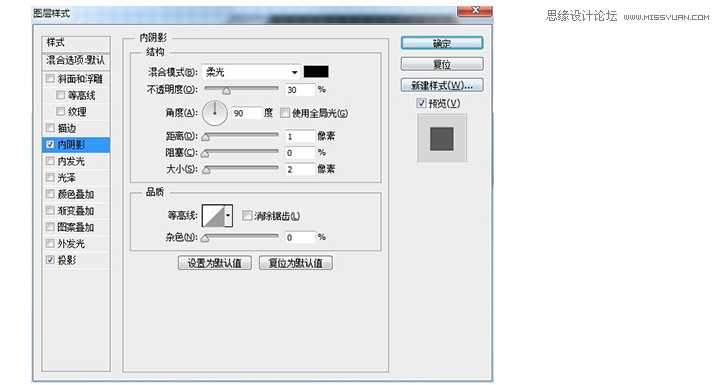
Task: Select the 样式 list header
Action: click(x=76, y=43)
